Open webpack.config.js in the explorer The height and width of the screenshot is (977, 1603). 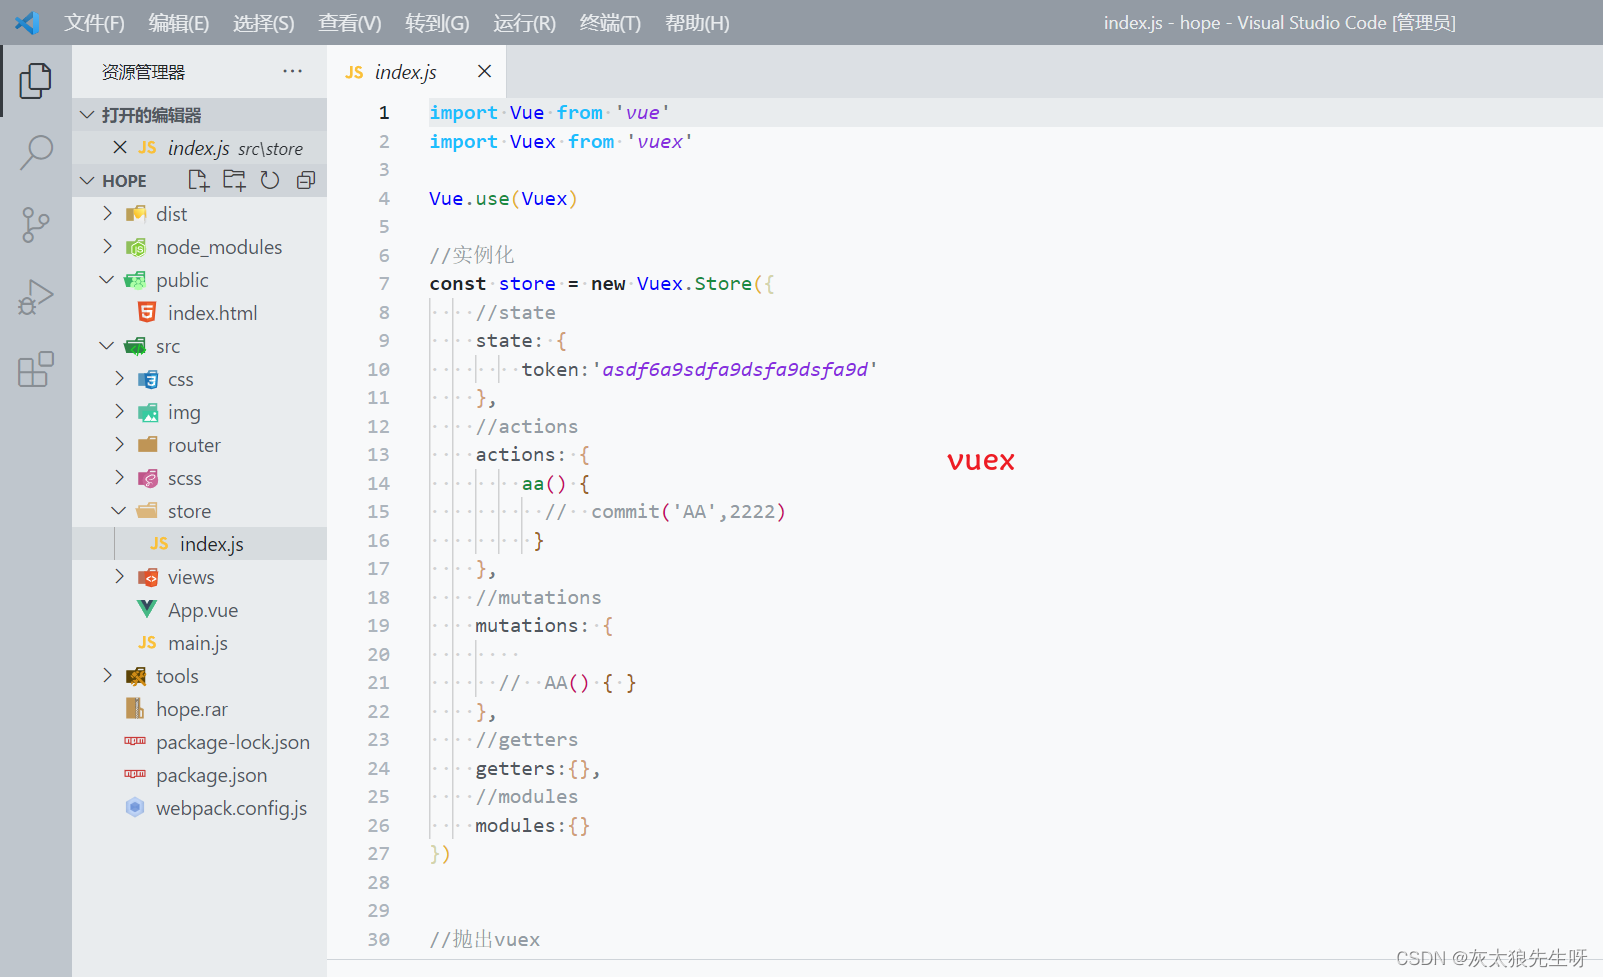tap(199, 808)
